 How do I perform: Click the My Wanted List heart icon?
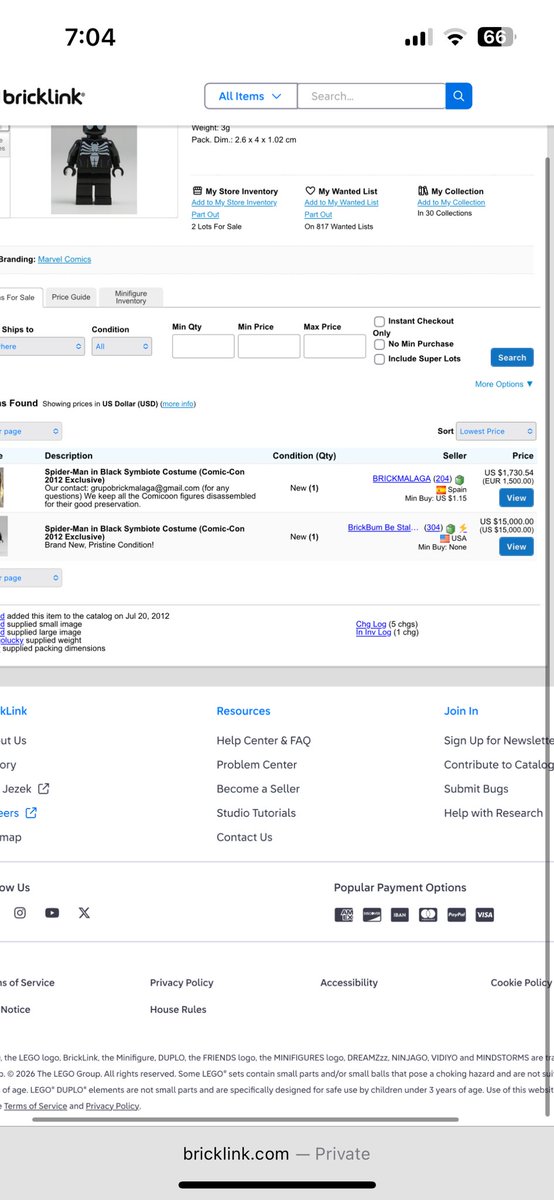(310, 191)
